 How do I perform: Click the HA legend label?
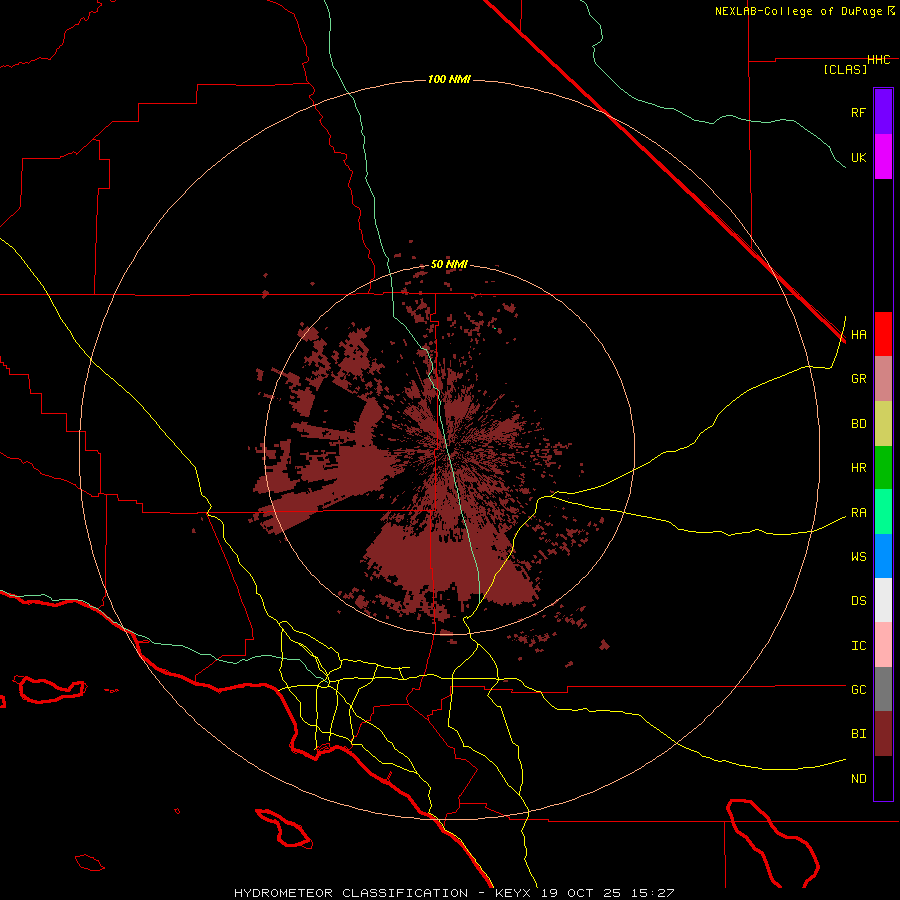coord(858,335)
